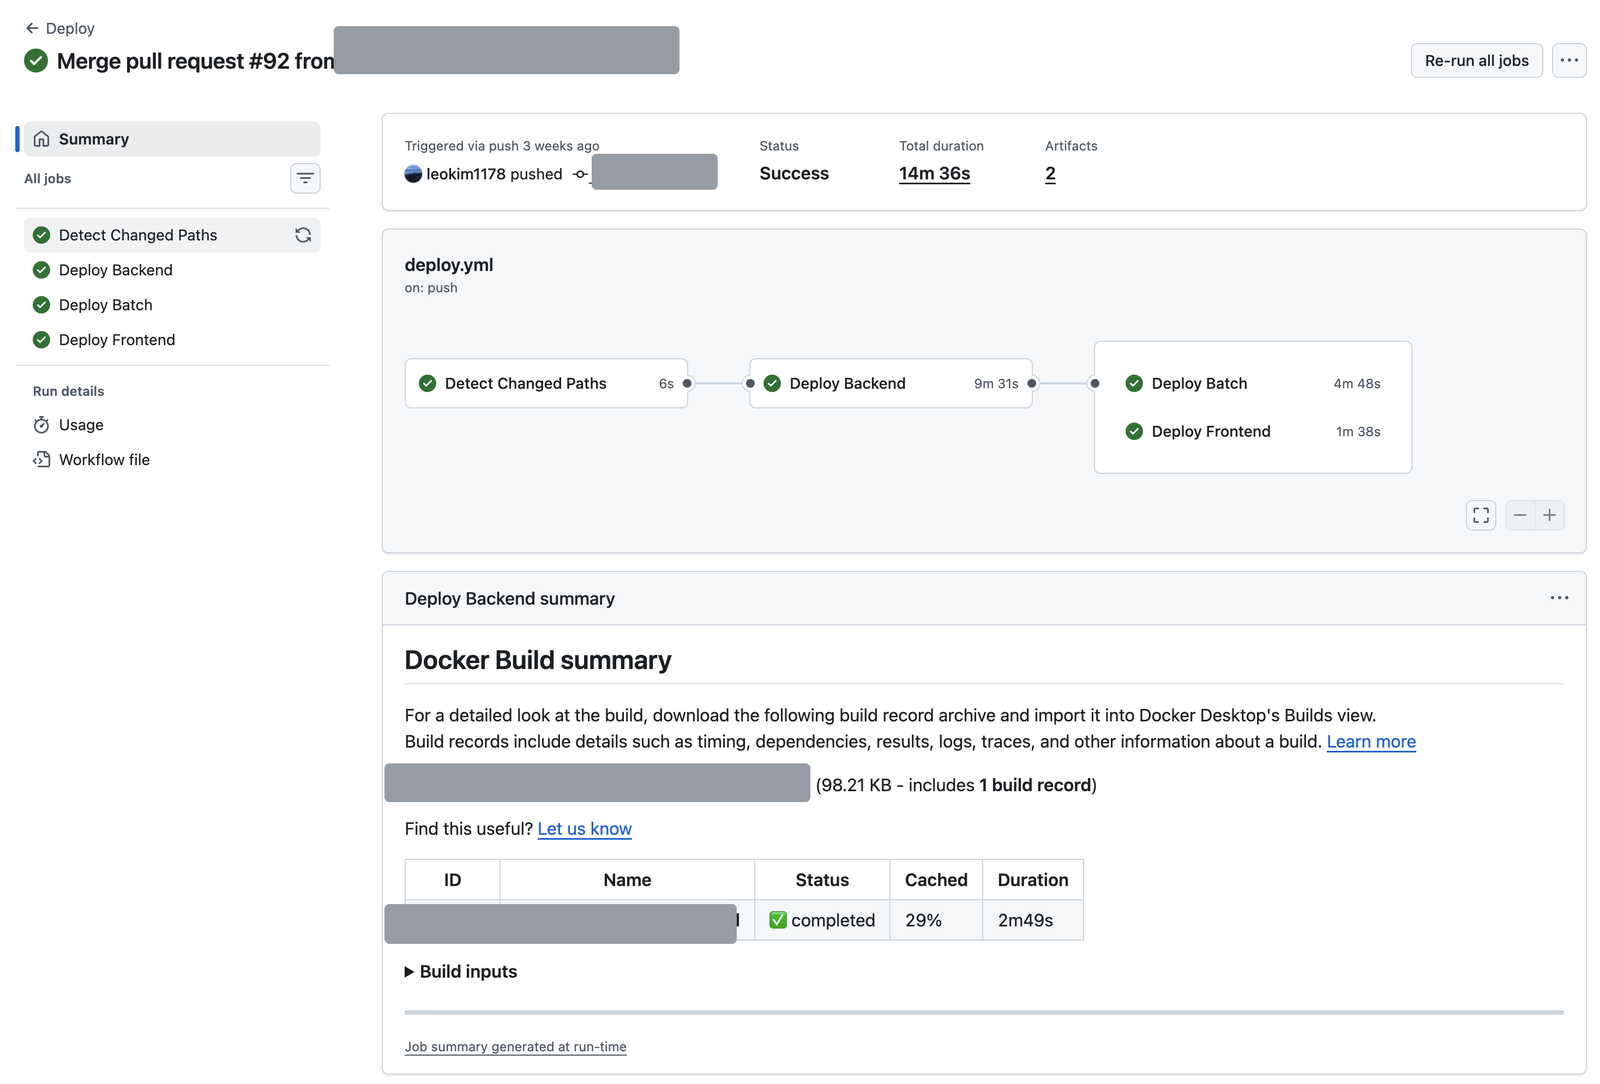Zoom out the workflow graph

point(1520,515)
